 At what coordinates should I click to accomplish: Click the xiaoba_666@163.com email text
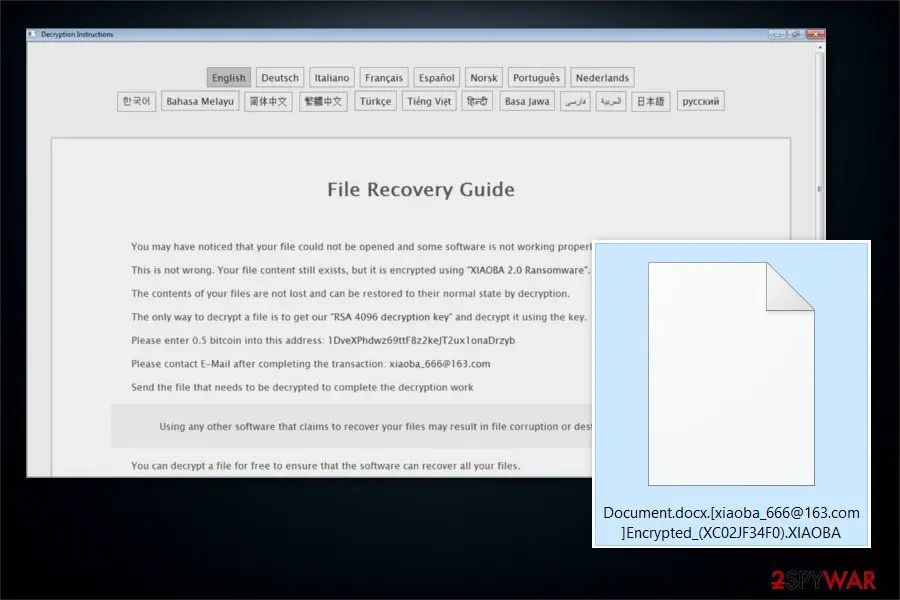tap(440, 364)
